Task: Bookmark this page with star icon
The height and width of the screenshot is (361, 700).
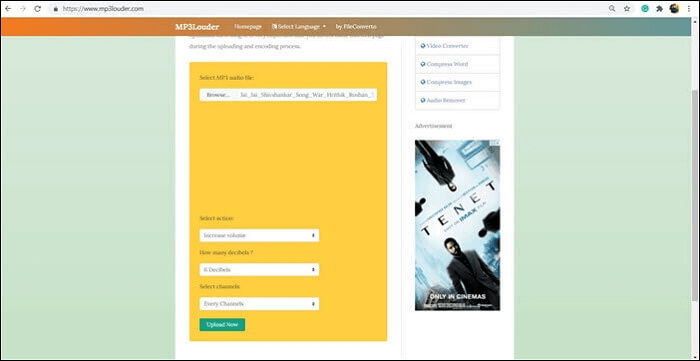Action: tap(627, 8)
